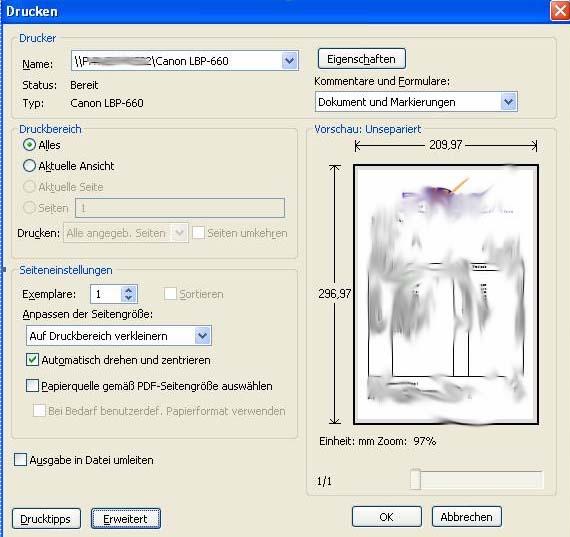
Task: Click Abbrechen to cancel printing
Action: [x=467, y=517]
